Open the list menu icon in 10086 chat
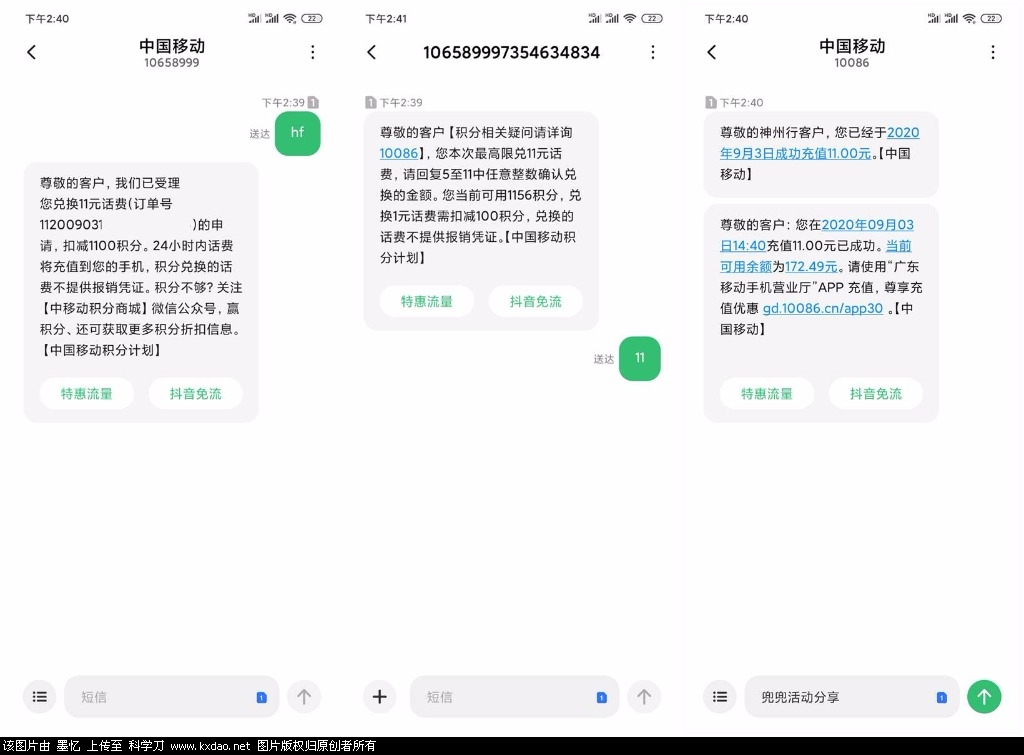The height and width of the screenshot is (755, 1024). pyautogui.click(x=720, y=697)
